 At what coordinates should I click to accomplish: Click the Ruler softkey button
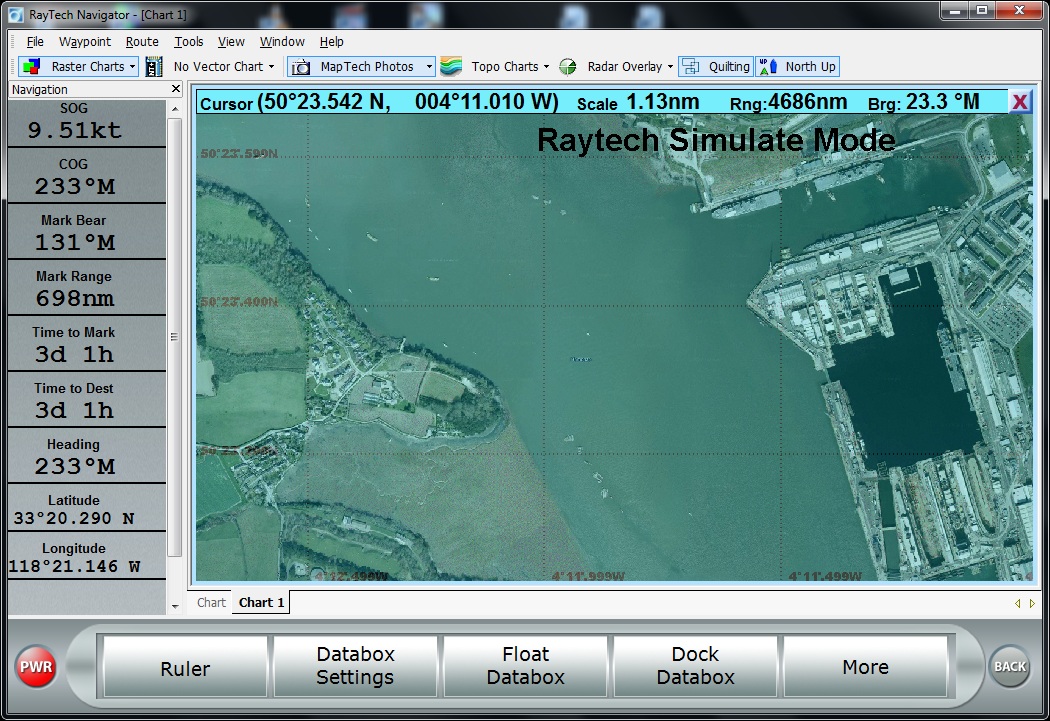point(185,667)
